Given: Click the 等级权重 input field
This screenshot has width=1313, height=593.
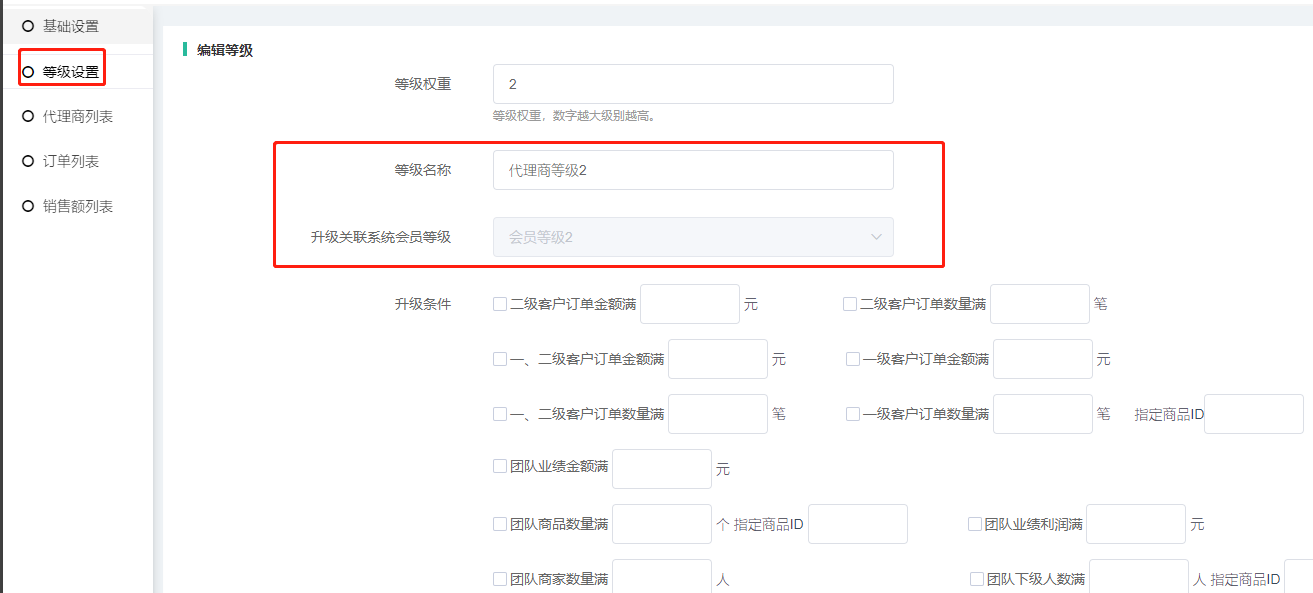Looking at the screenshot, I should 693,84.
